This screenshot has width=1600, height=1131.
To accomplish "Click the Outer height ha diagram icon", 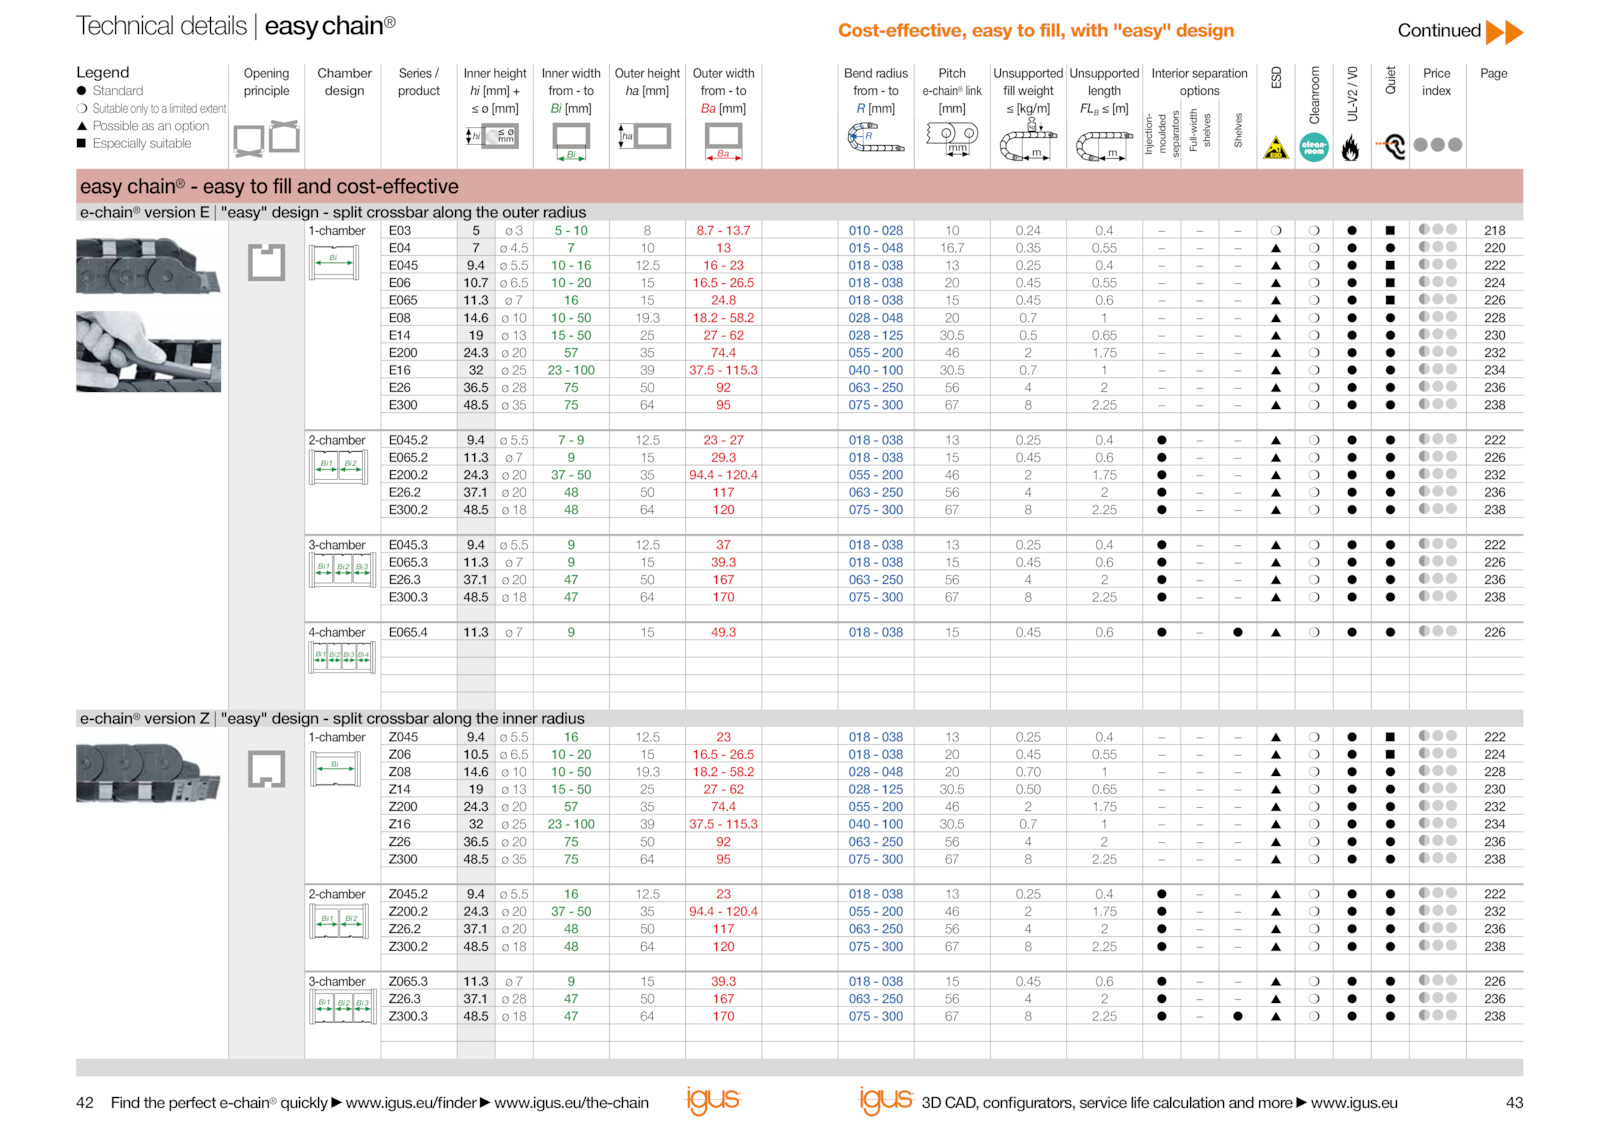I will 646,136.
